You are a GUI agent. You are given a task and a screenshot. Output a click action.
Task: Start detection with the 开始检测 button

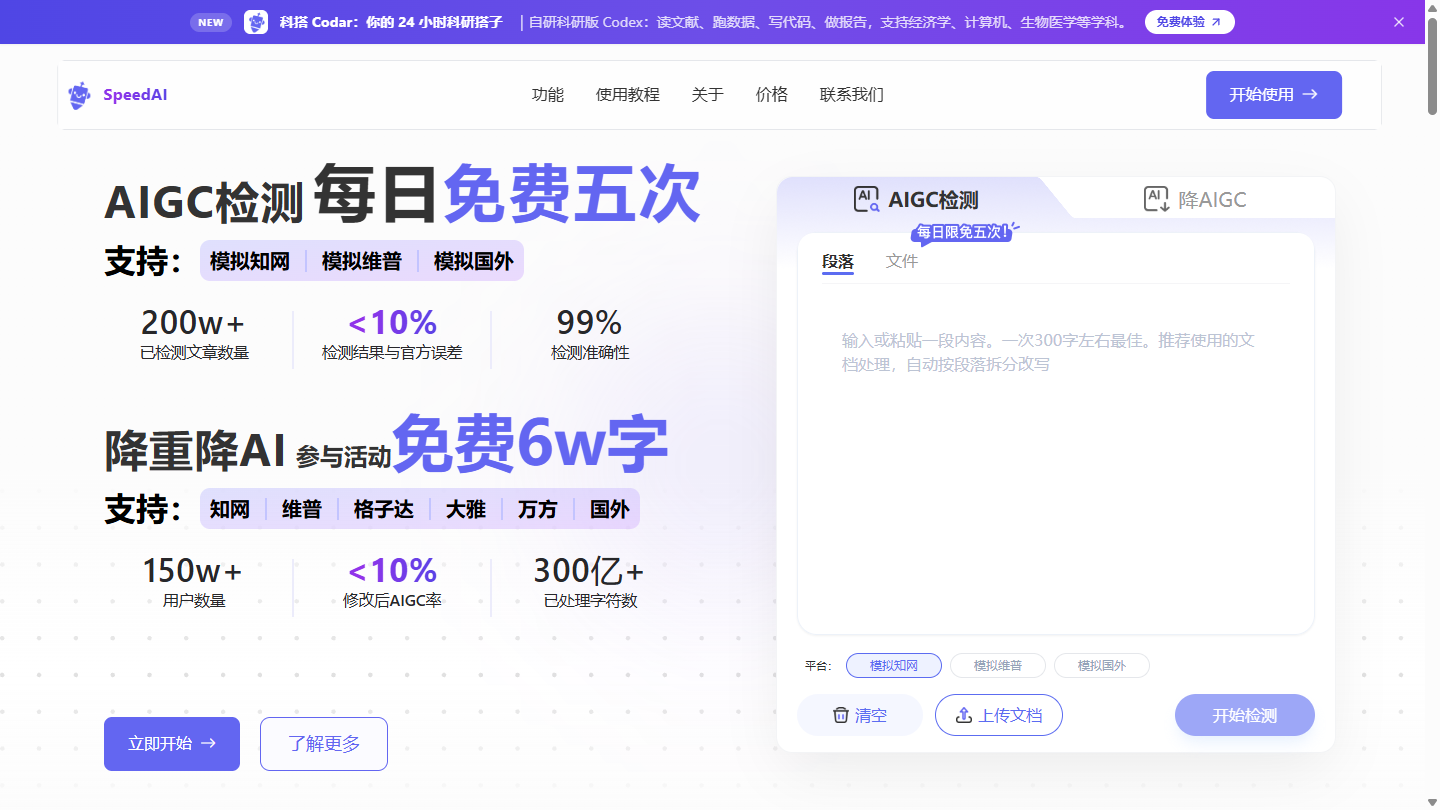[1245, 715]
